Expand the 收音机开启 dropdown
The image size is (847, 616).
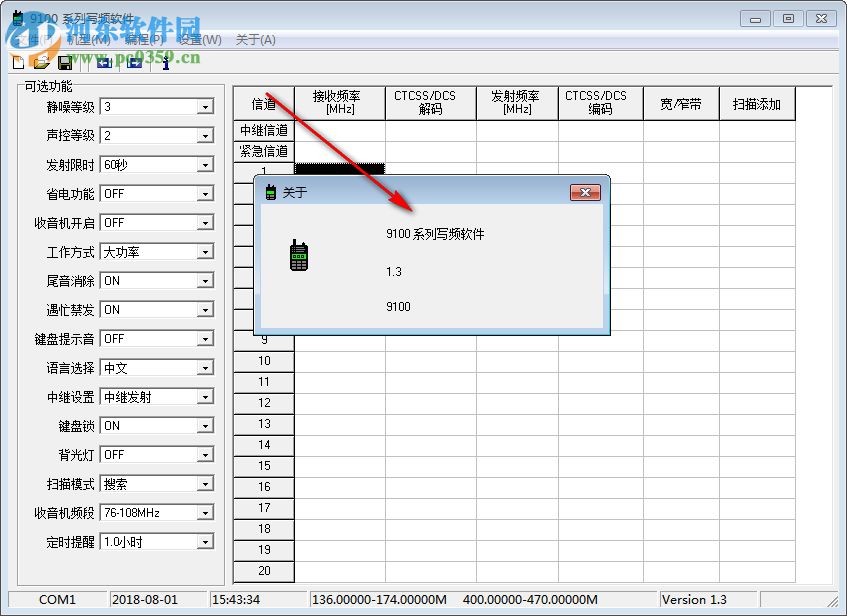[205, 223]
